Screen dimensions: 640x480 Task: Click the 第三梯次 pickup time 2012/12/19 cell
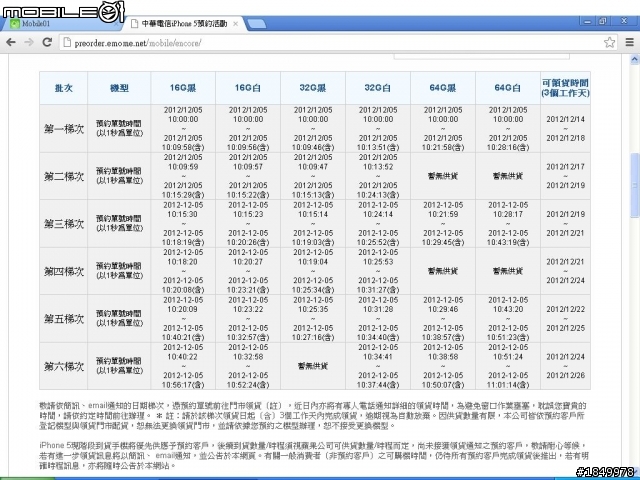[565, 223]
